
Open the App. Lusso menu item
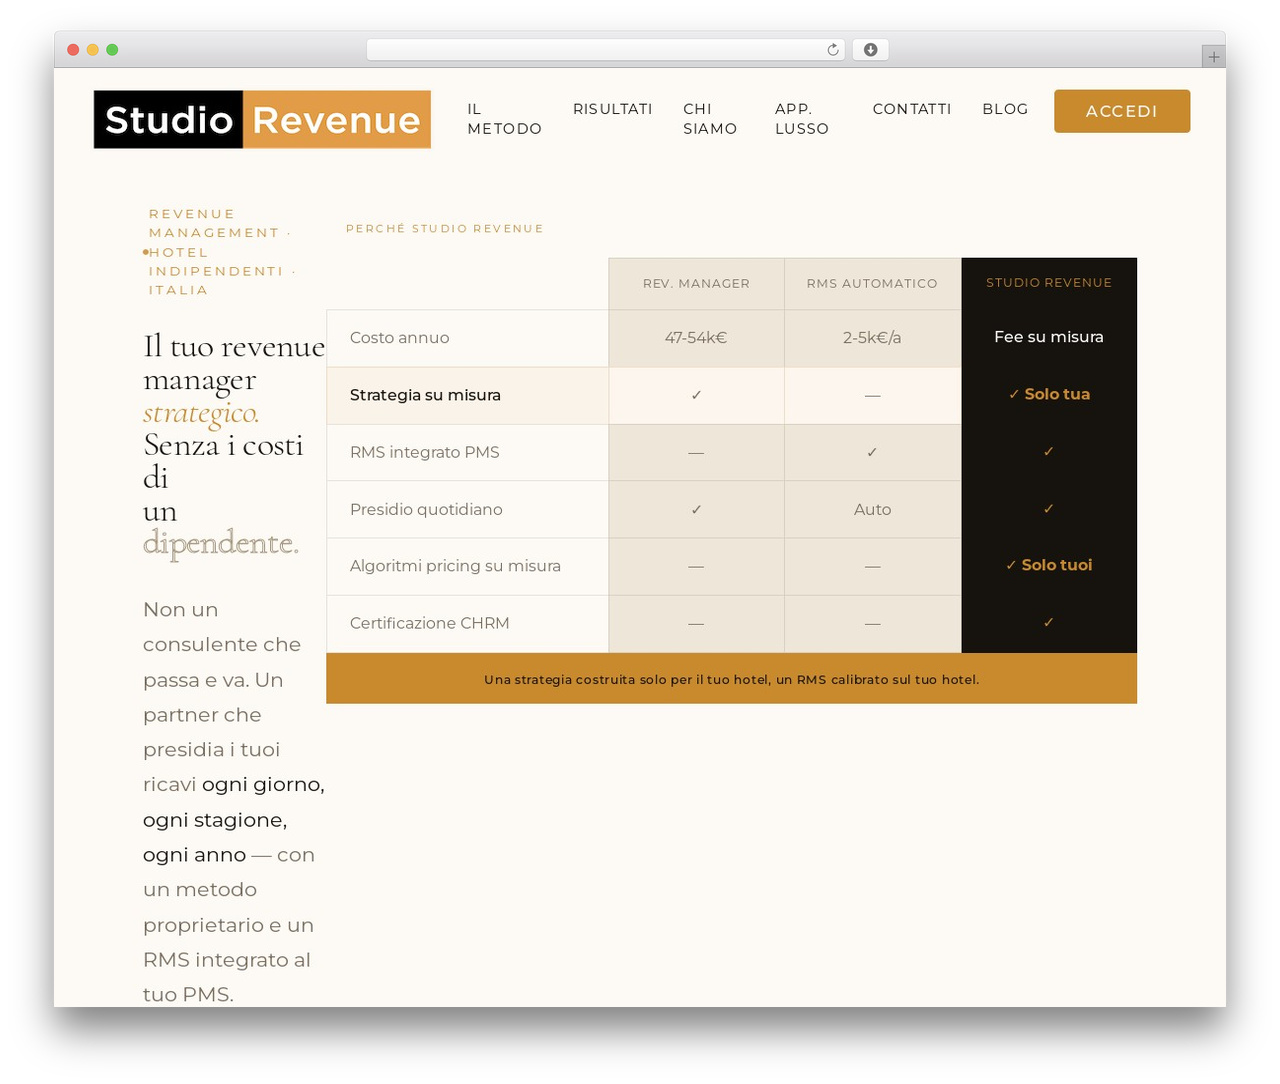802,119
